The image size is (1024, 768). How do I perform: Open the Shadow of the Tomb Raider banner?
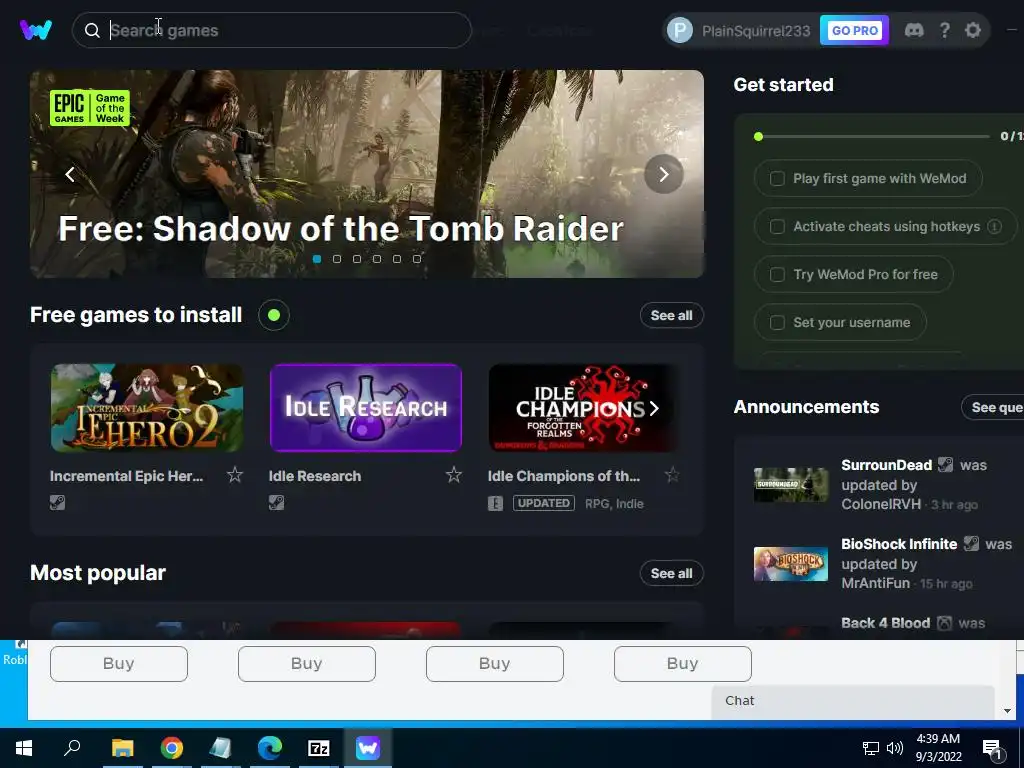pyautogui.click(x=366, y=174)
